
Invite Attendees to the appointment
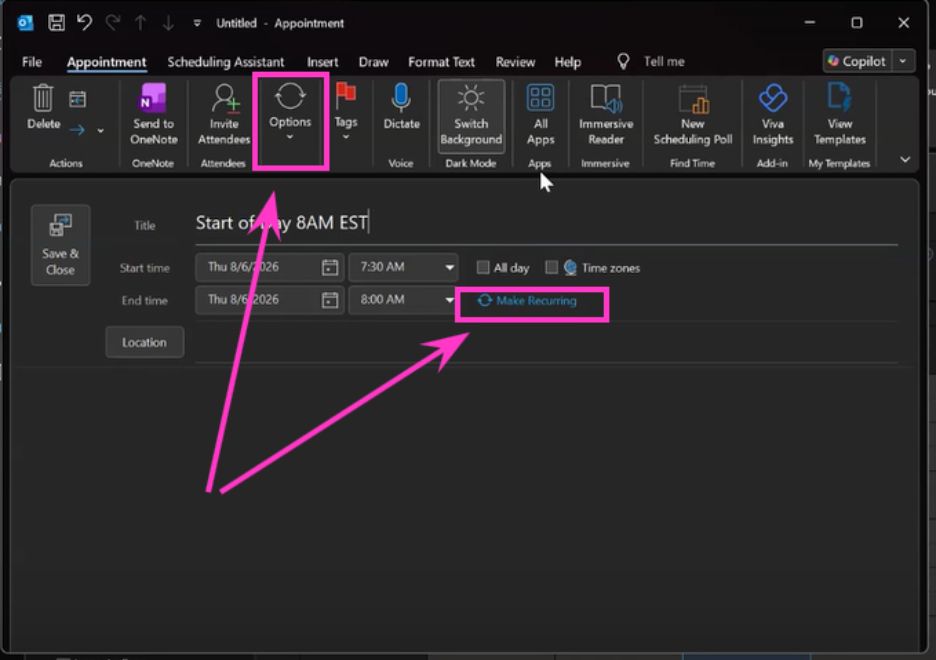pos(224,115)
